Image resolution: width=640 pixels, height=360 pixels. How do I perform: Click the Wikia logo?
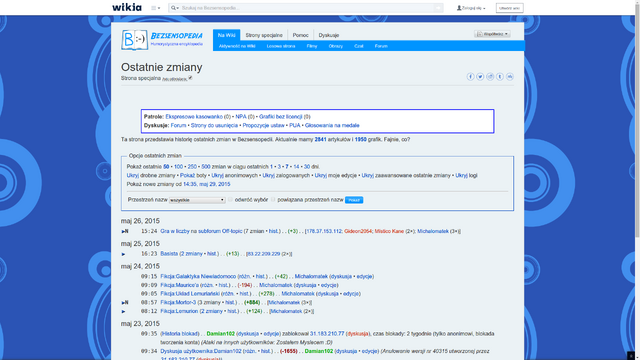click(x=127, y=7)
